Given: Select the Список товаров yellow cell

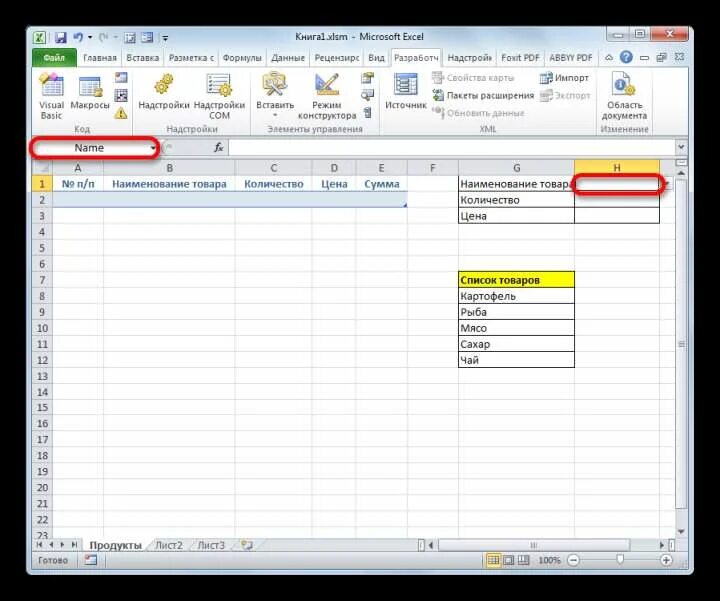Looking at the screenshot, I should coord(516,280).
